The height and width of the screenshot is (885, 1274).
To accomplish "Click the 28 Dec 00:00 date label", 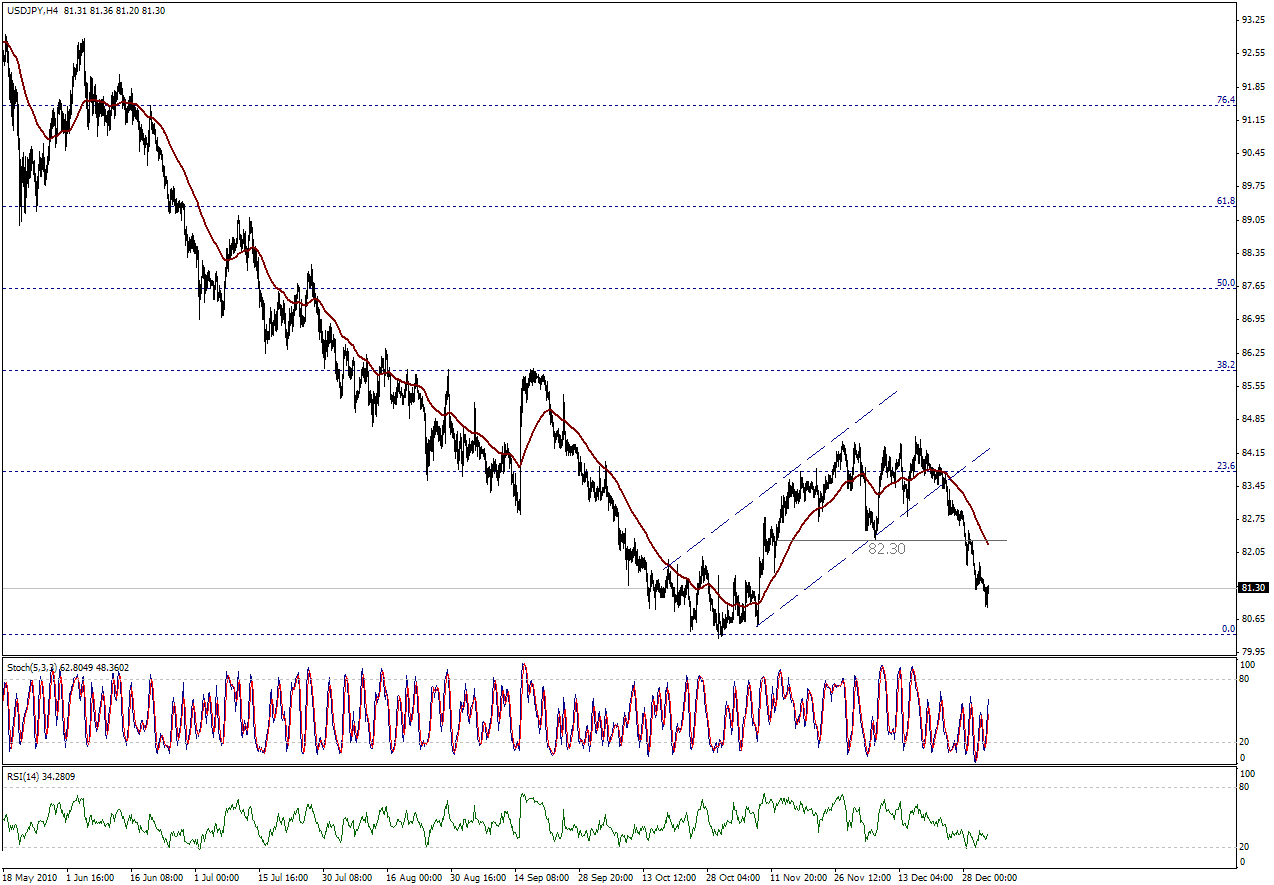I will tap(991, 877).
